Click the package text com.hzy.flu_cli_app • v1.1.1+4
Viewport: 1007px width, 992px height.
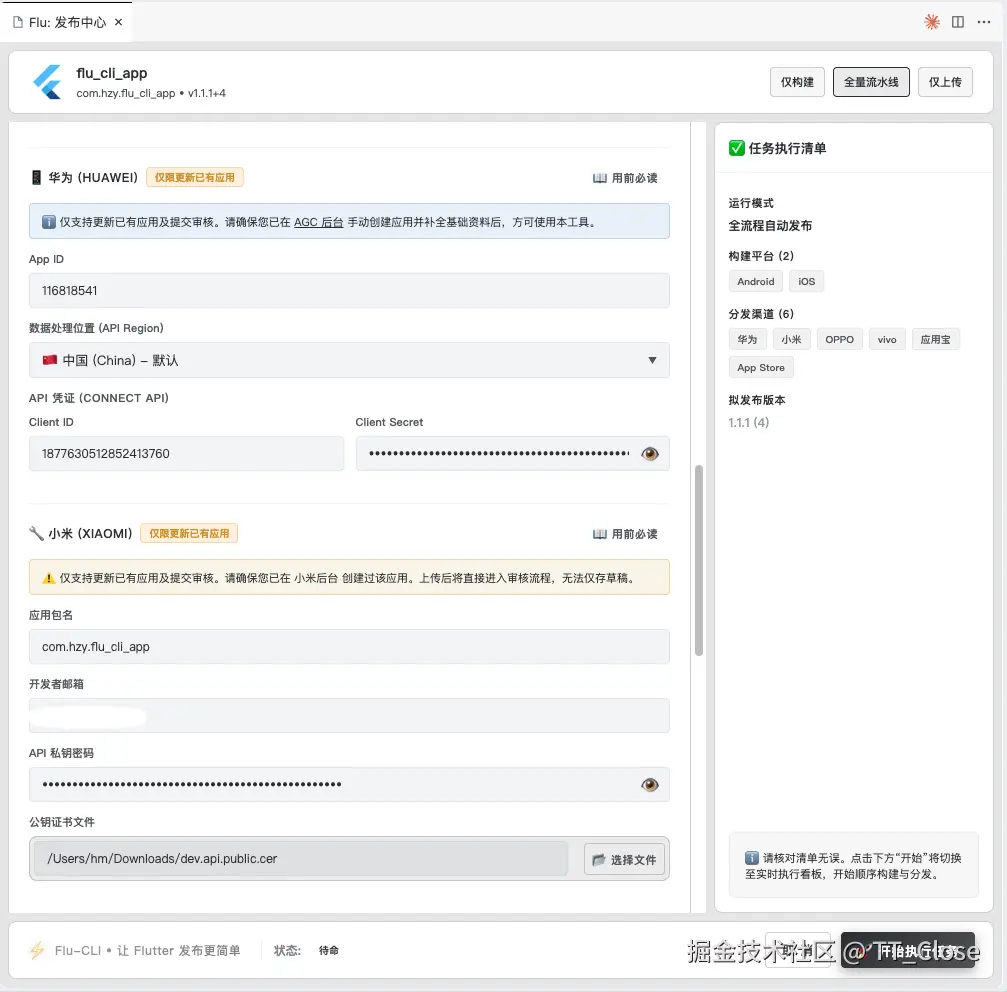point(151,93)
